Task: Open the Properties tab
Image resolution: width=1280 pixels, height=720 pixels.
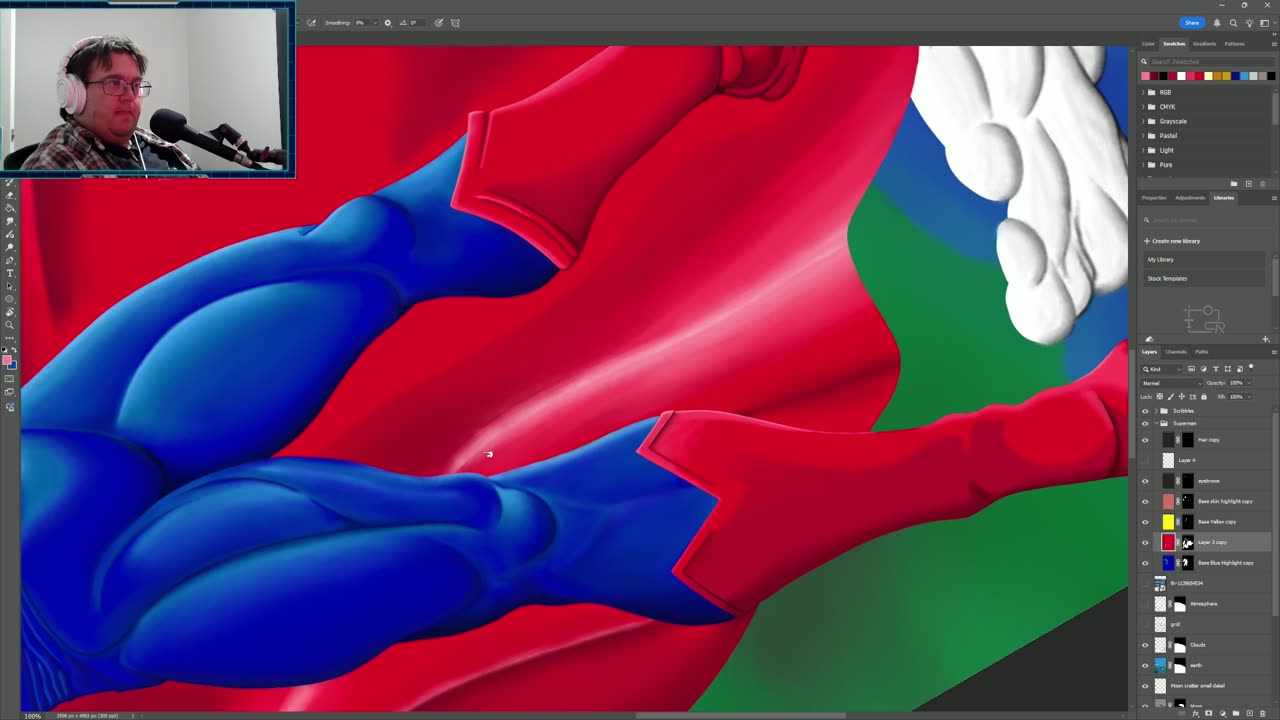Action: click(1154, 198)
